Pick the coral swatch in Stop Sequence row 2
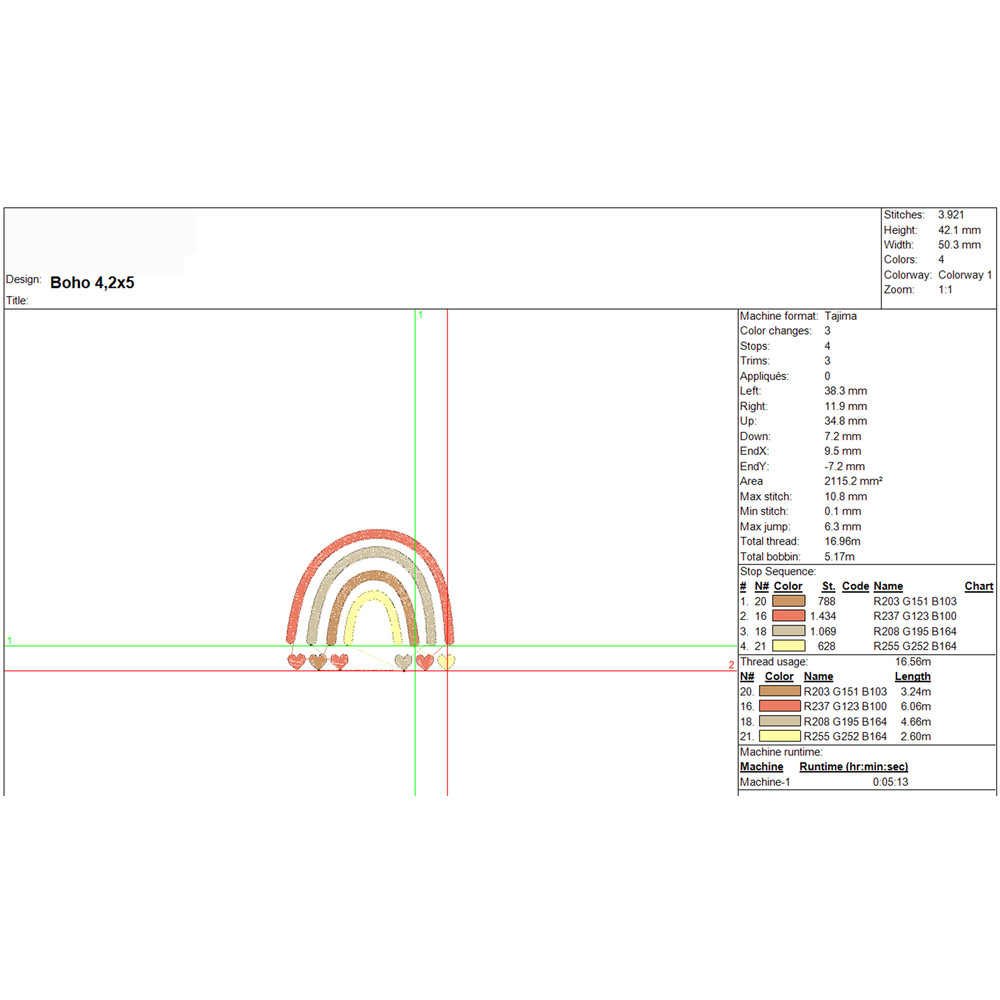Image resolution: width=1000 pixels, height=1000 pixels. pos(789,616)
